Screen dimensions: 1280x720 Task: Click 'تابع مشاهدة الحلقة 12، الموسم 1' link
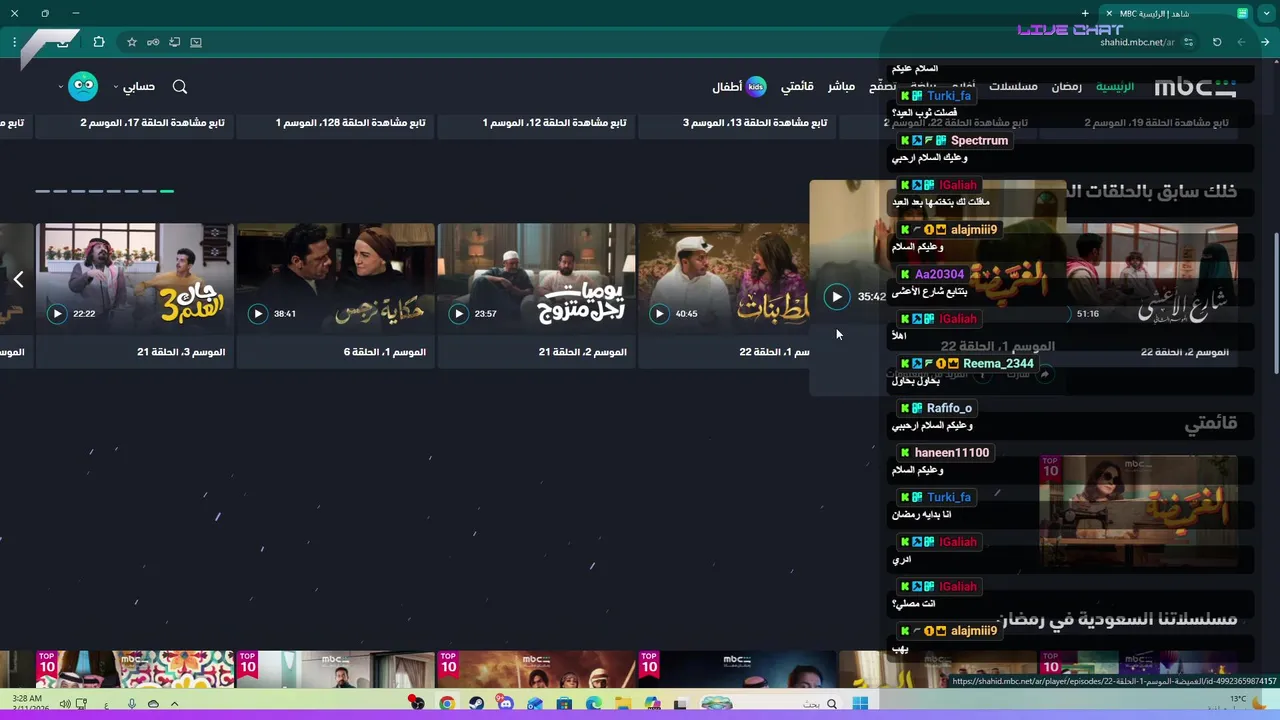tap(555, 123)
